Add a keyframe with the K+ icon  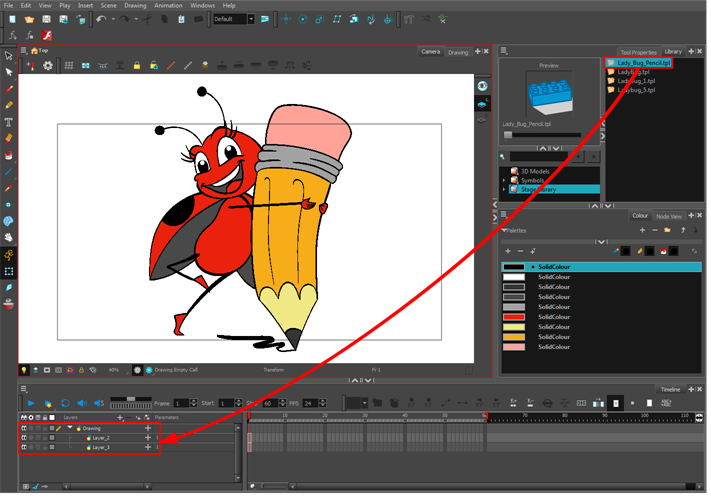tap(513, 403)
